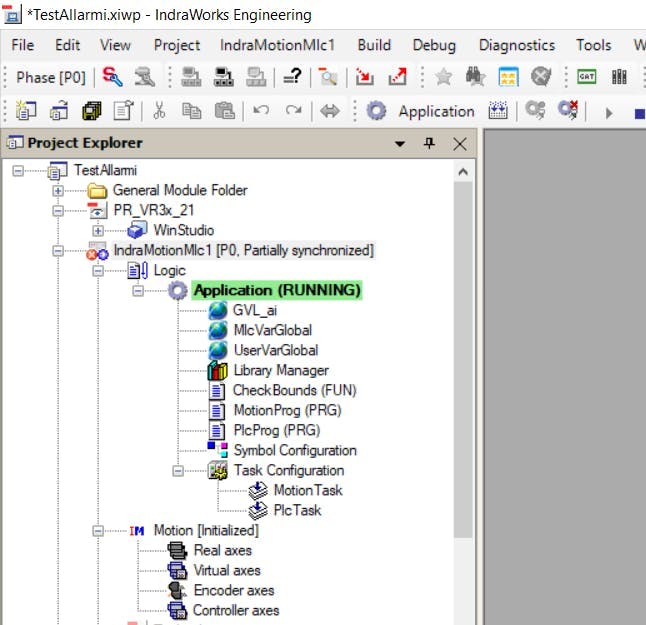Click the Application toolbar button
The image size is (646, 625).
421,111
